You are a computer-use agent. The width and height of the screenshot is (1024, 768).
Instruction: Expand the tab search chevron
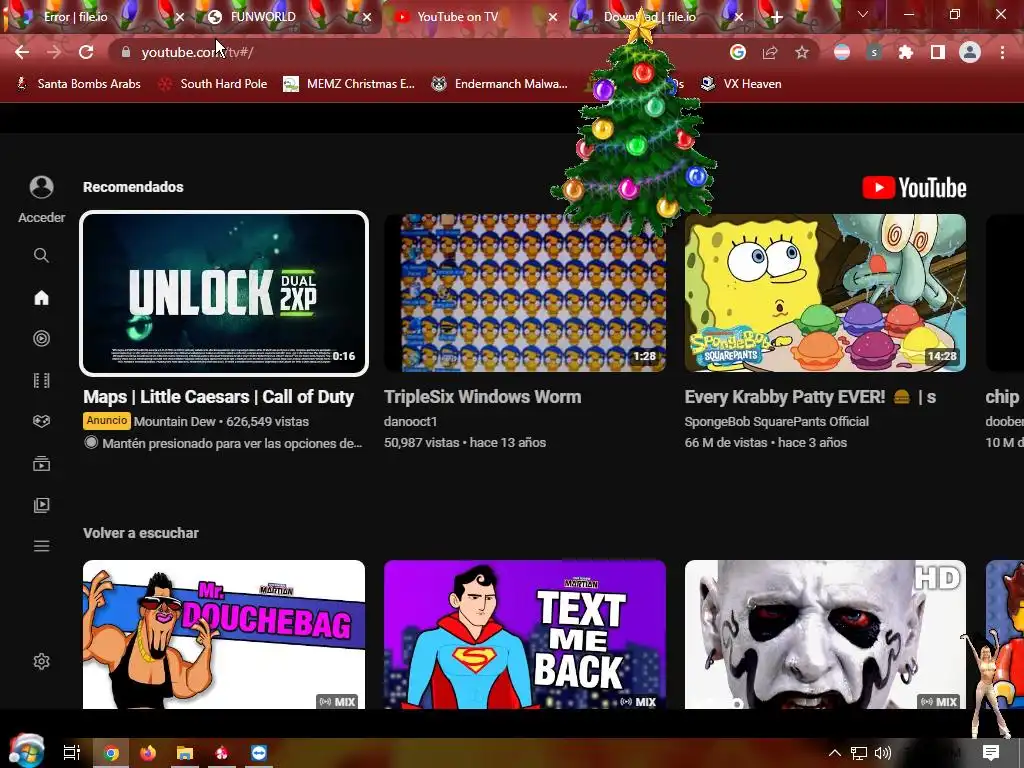[x=863, y=14]
